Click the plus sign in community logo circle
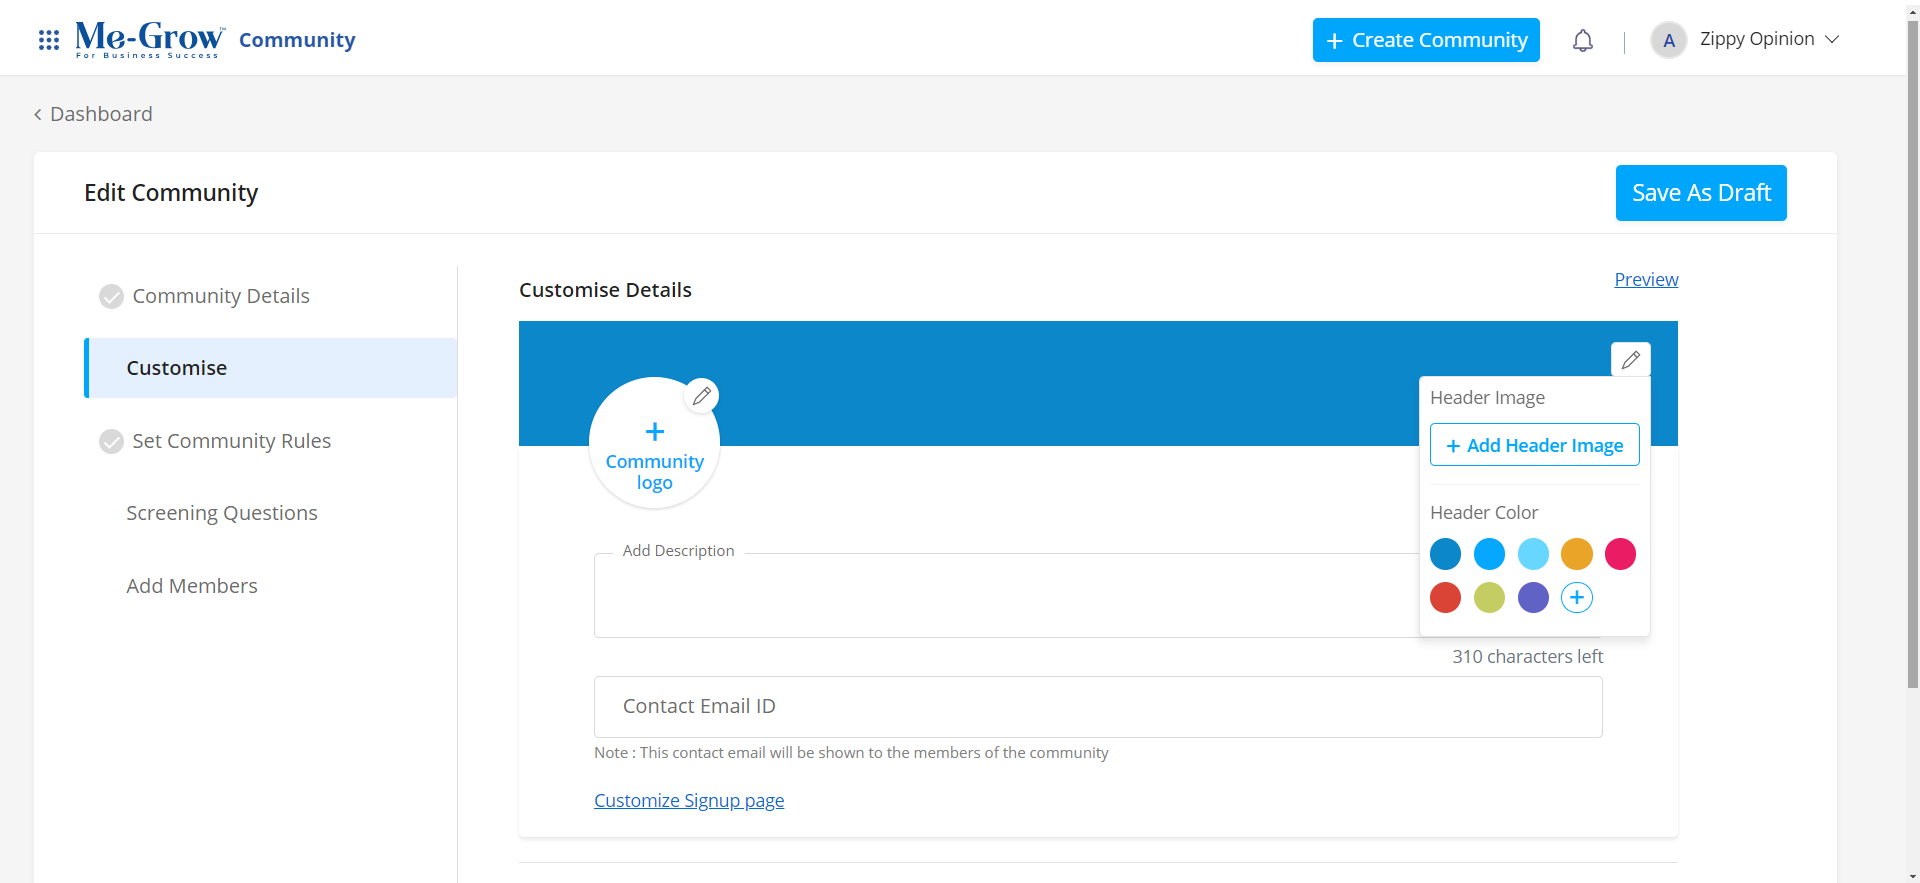The height and width of the screenshot is (883, 1920). tap(655, 432)
